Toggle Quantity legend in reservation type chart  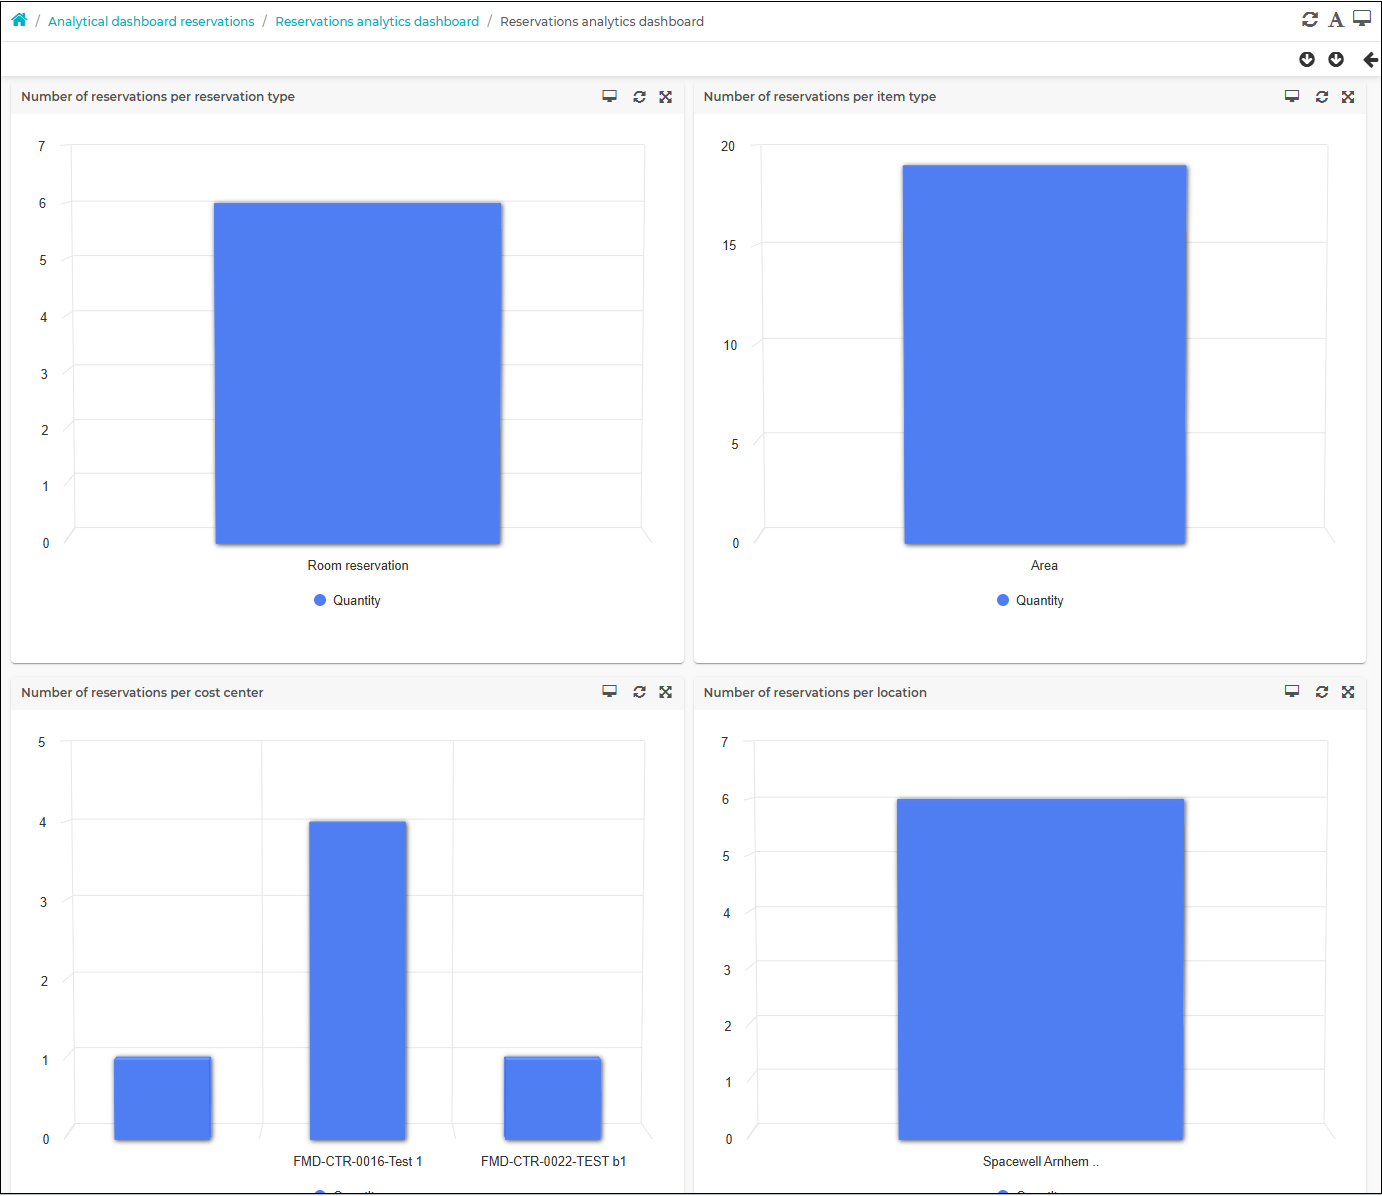[x=347, y=600]
